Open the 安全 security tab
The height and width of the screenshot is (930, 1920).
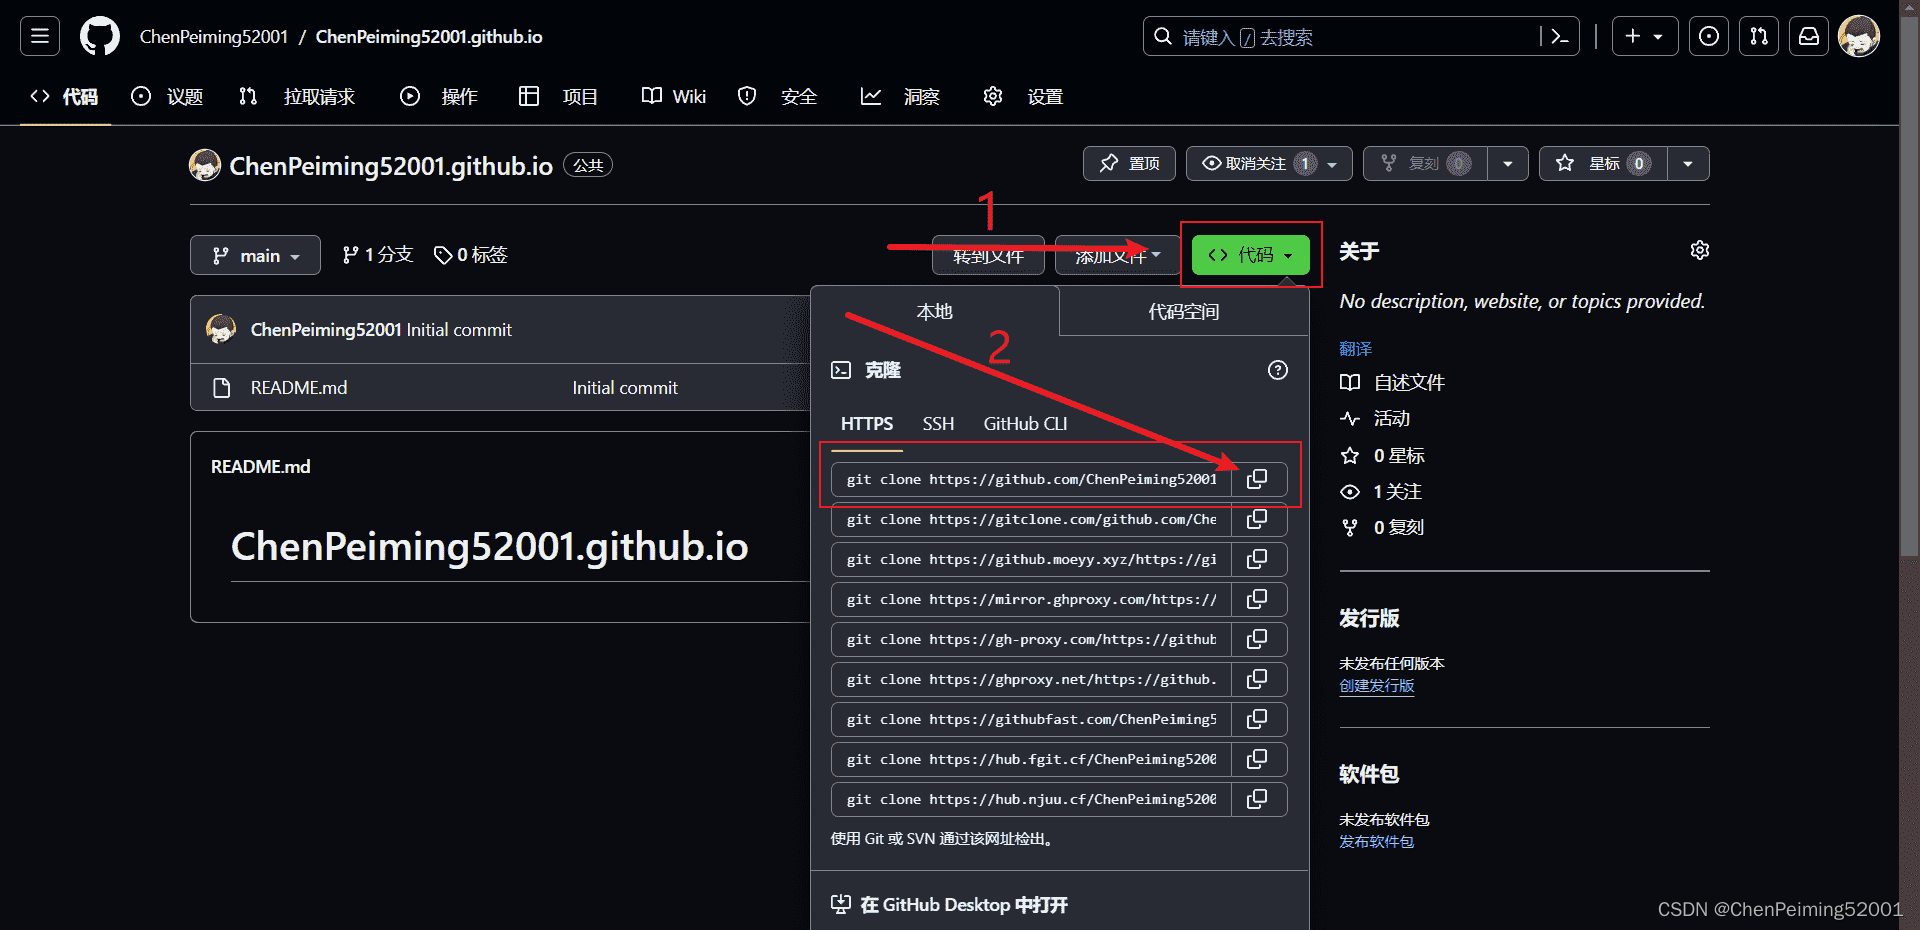pyautogui.click(x=778, y=96)
